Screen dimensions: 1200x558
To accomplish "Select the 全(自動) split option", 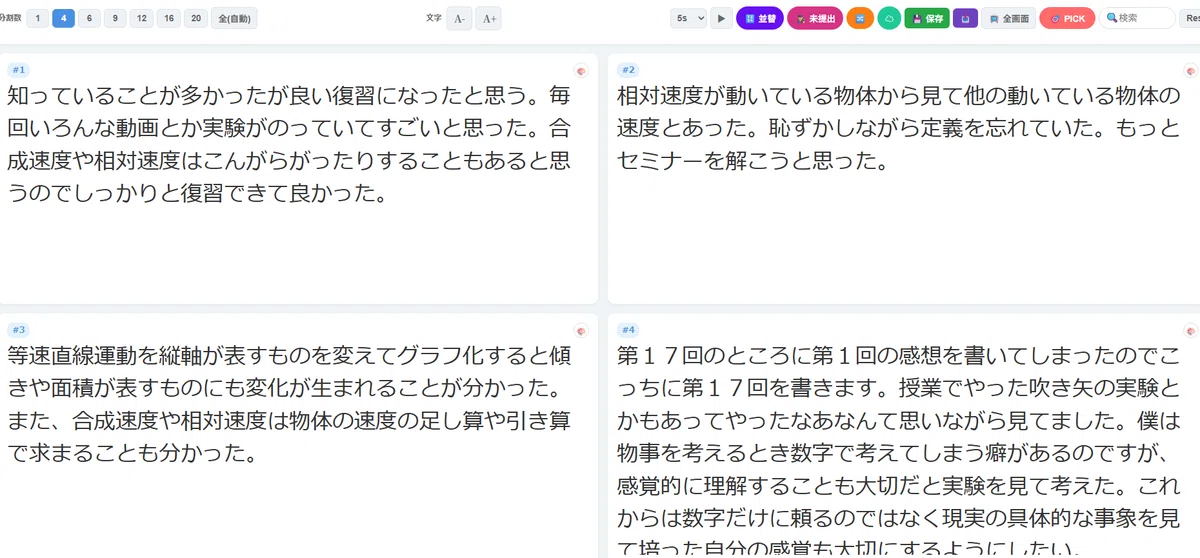I will (234, 18).
